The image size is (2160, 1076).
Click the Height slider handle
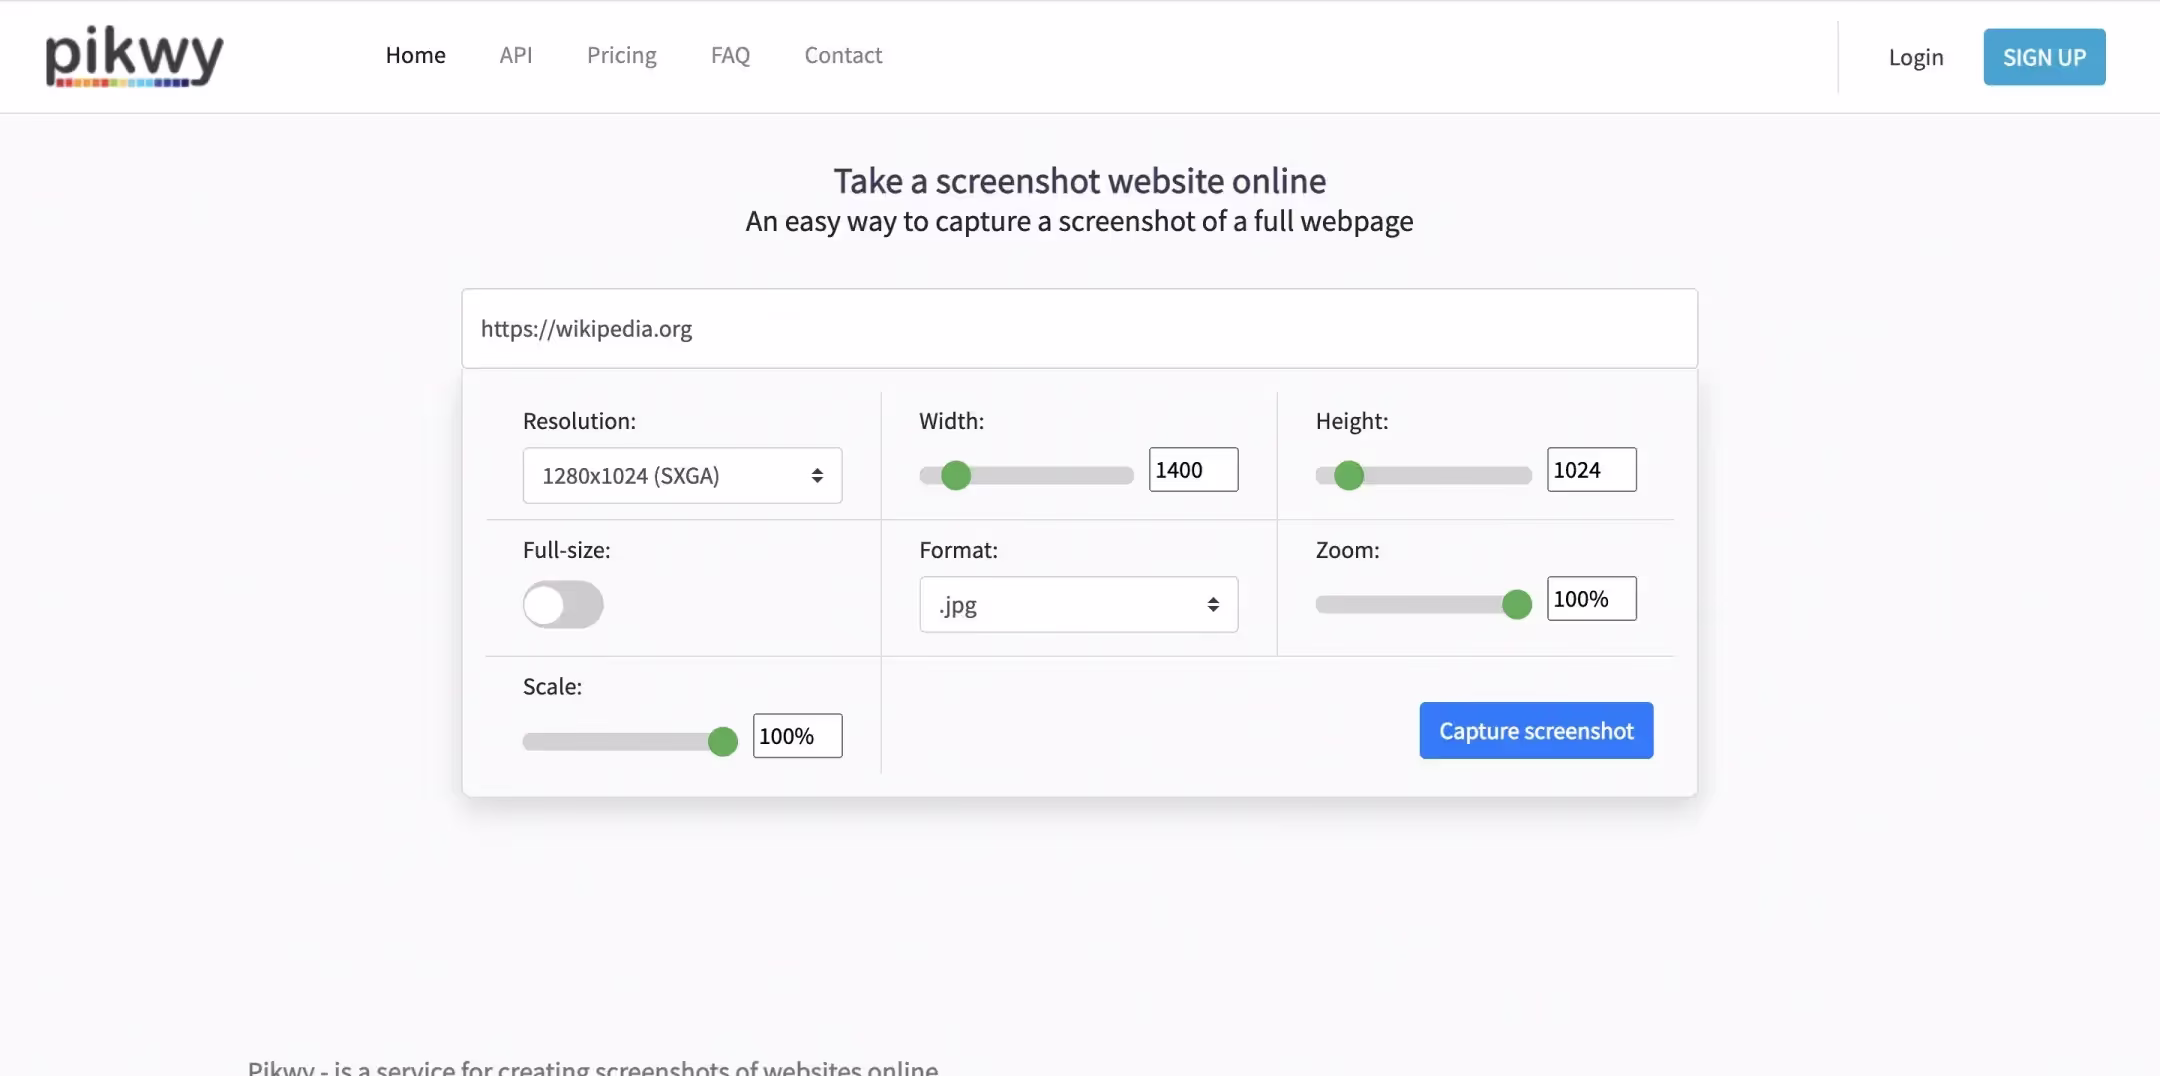pos(1349,476)
